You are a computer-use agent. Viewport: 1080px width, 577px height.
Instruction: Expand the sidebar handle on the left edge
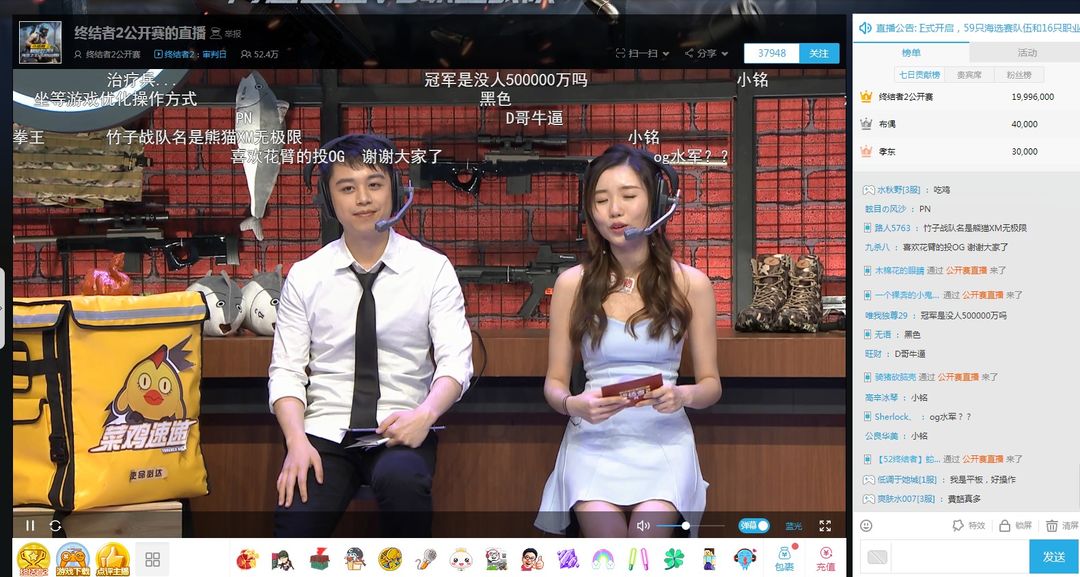(2, 307)
